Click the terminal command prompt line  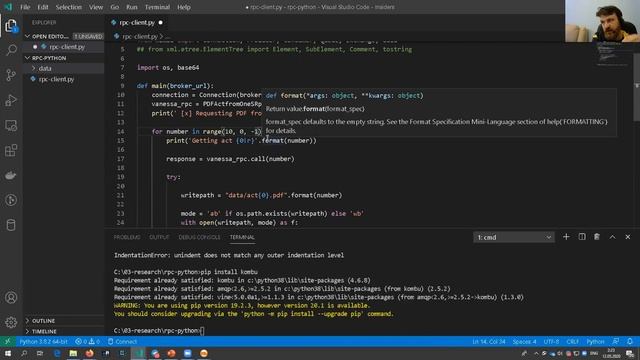click(159, 330)
